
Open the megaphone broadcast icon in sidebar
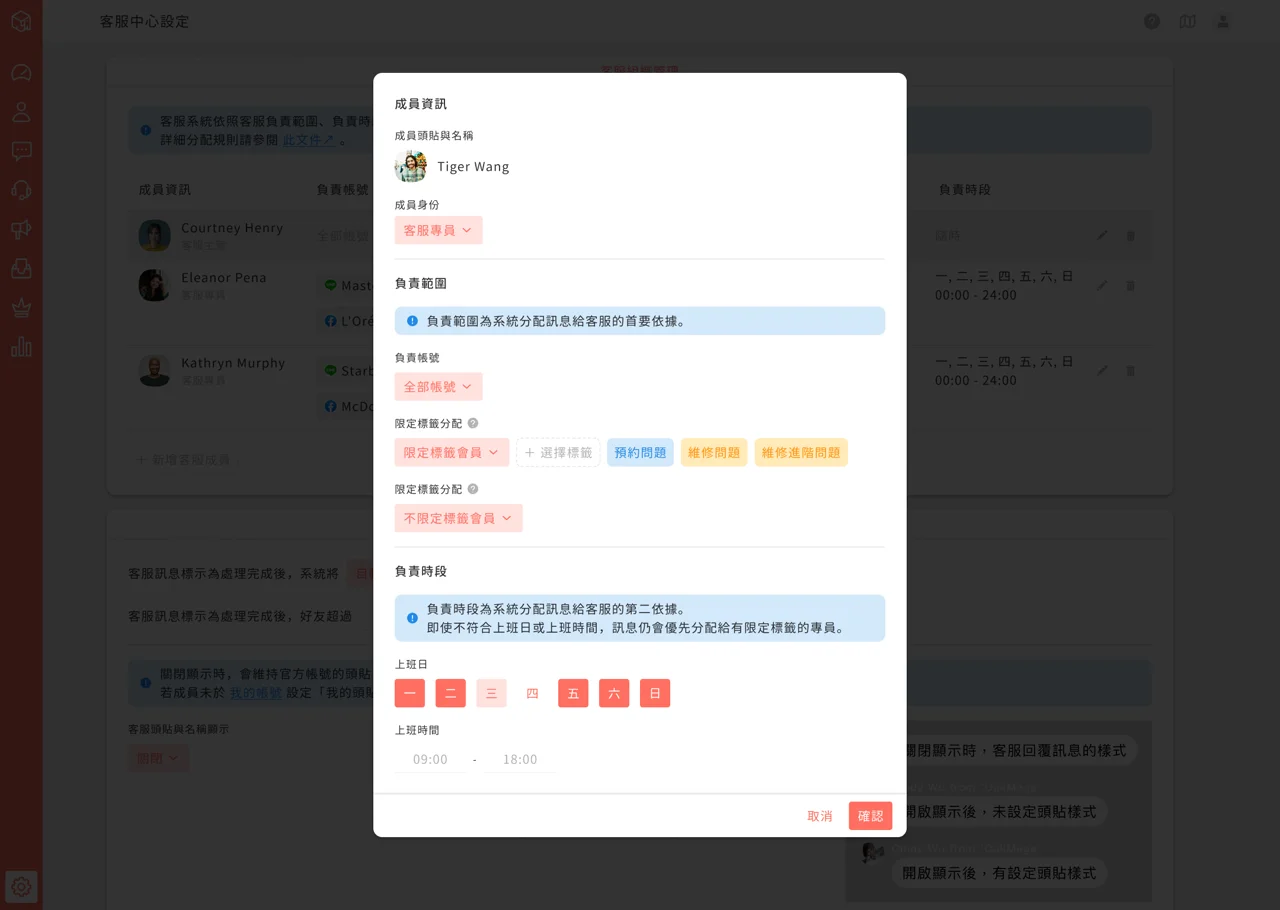coord(21,229)
